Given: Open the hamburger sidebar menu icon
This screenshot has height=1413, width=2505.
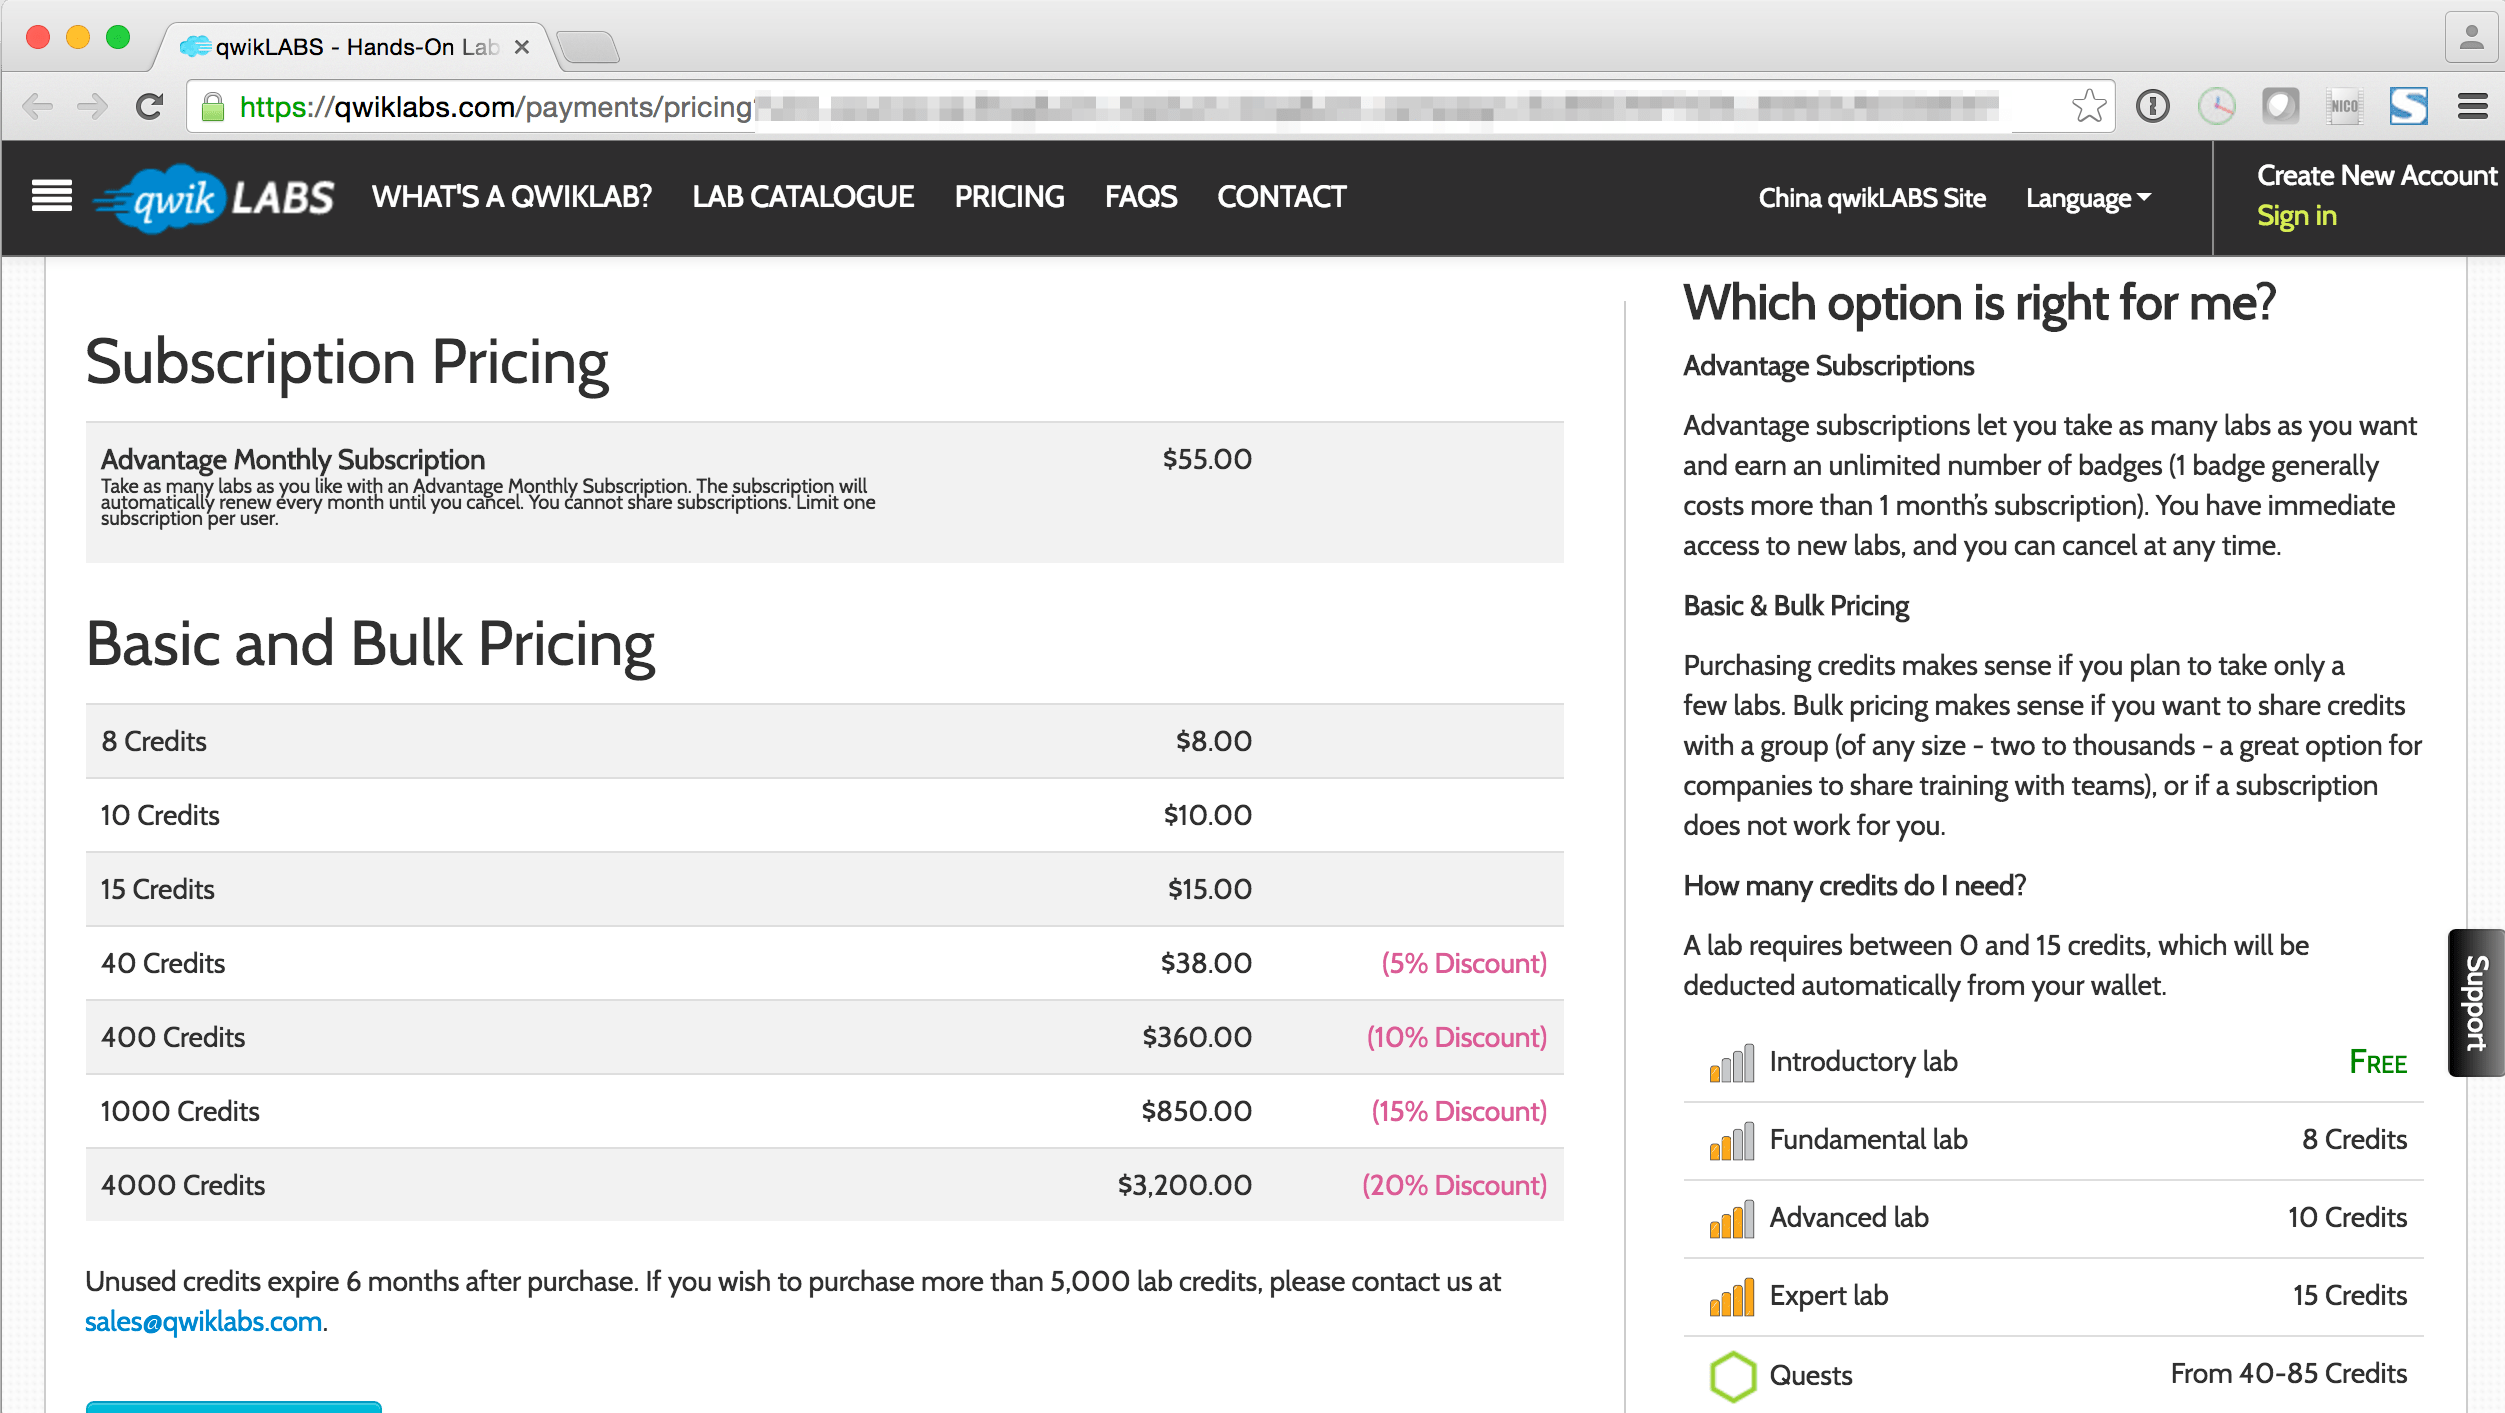Looking at the screenshot, I should pyautogui.click(x=52, y=196).
